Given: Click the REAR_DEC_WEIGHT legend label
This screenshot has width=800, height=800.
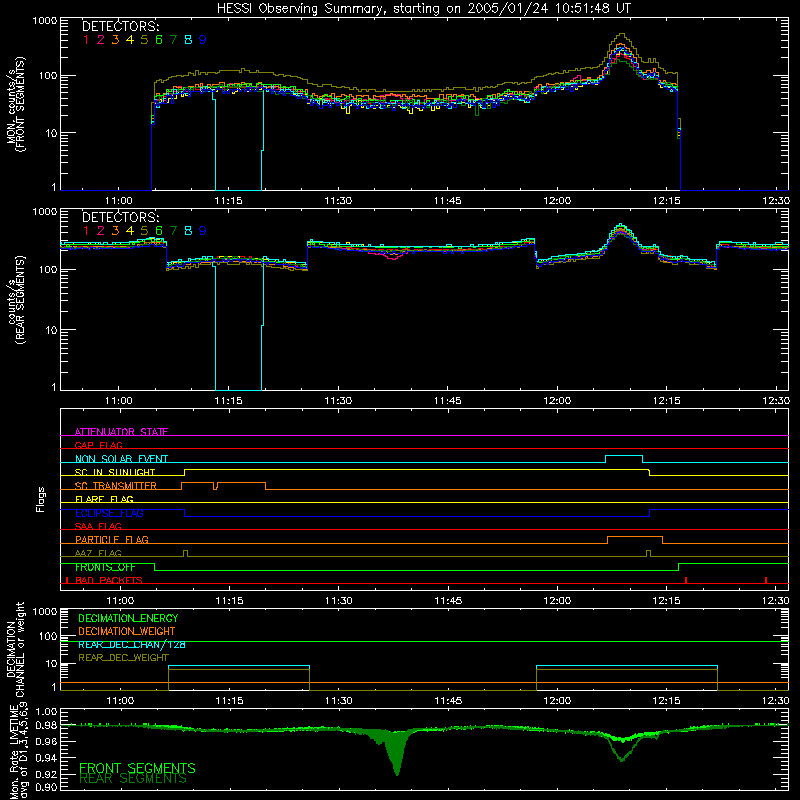Looking at the screenshot, I should 123,658.
